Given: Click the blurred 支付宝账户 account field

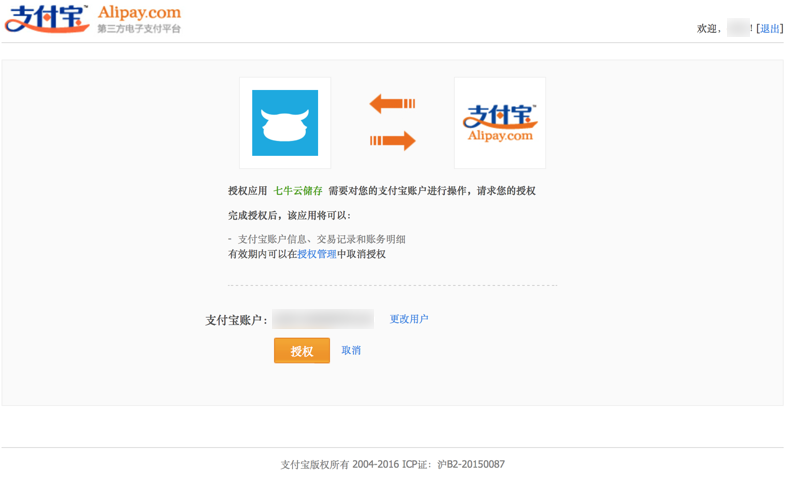Looking at the screenshot, I should tap(323, 319).
